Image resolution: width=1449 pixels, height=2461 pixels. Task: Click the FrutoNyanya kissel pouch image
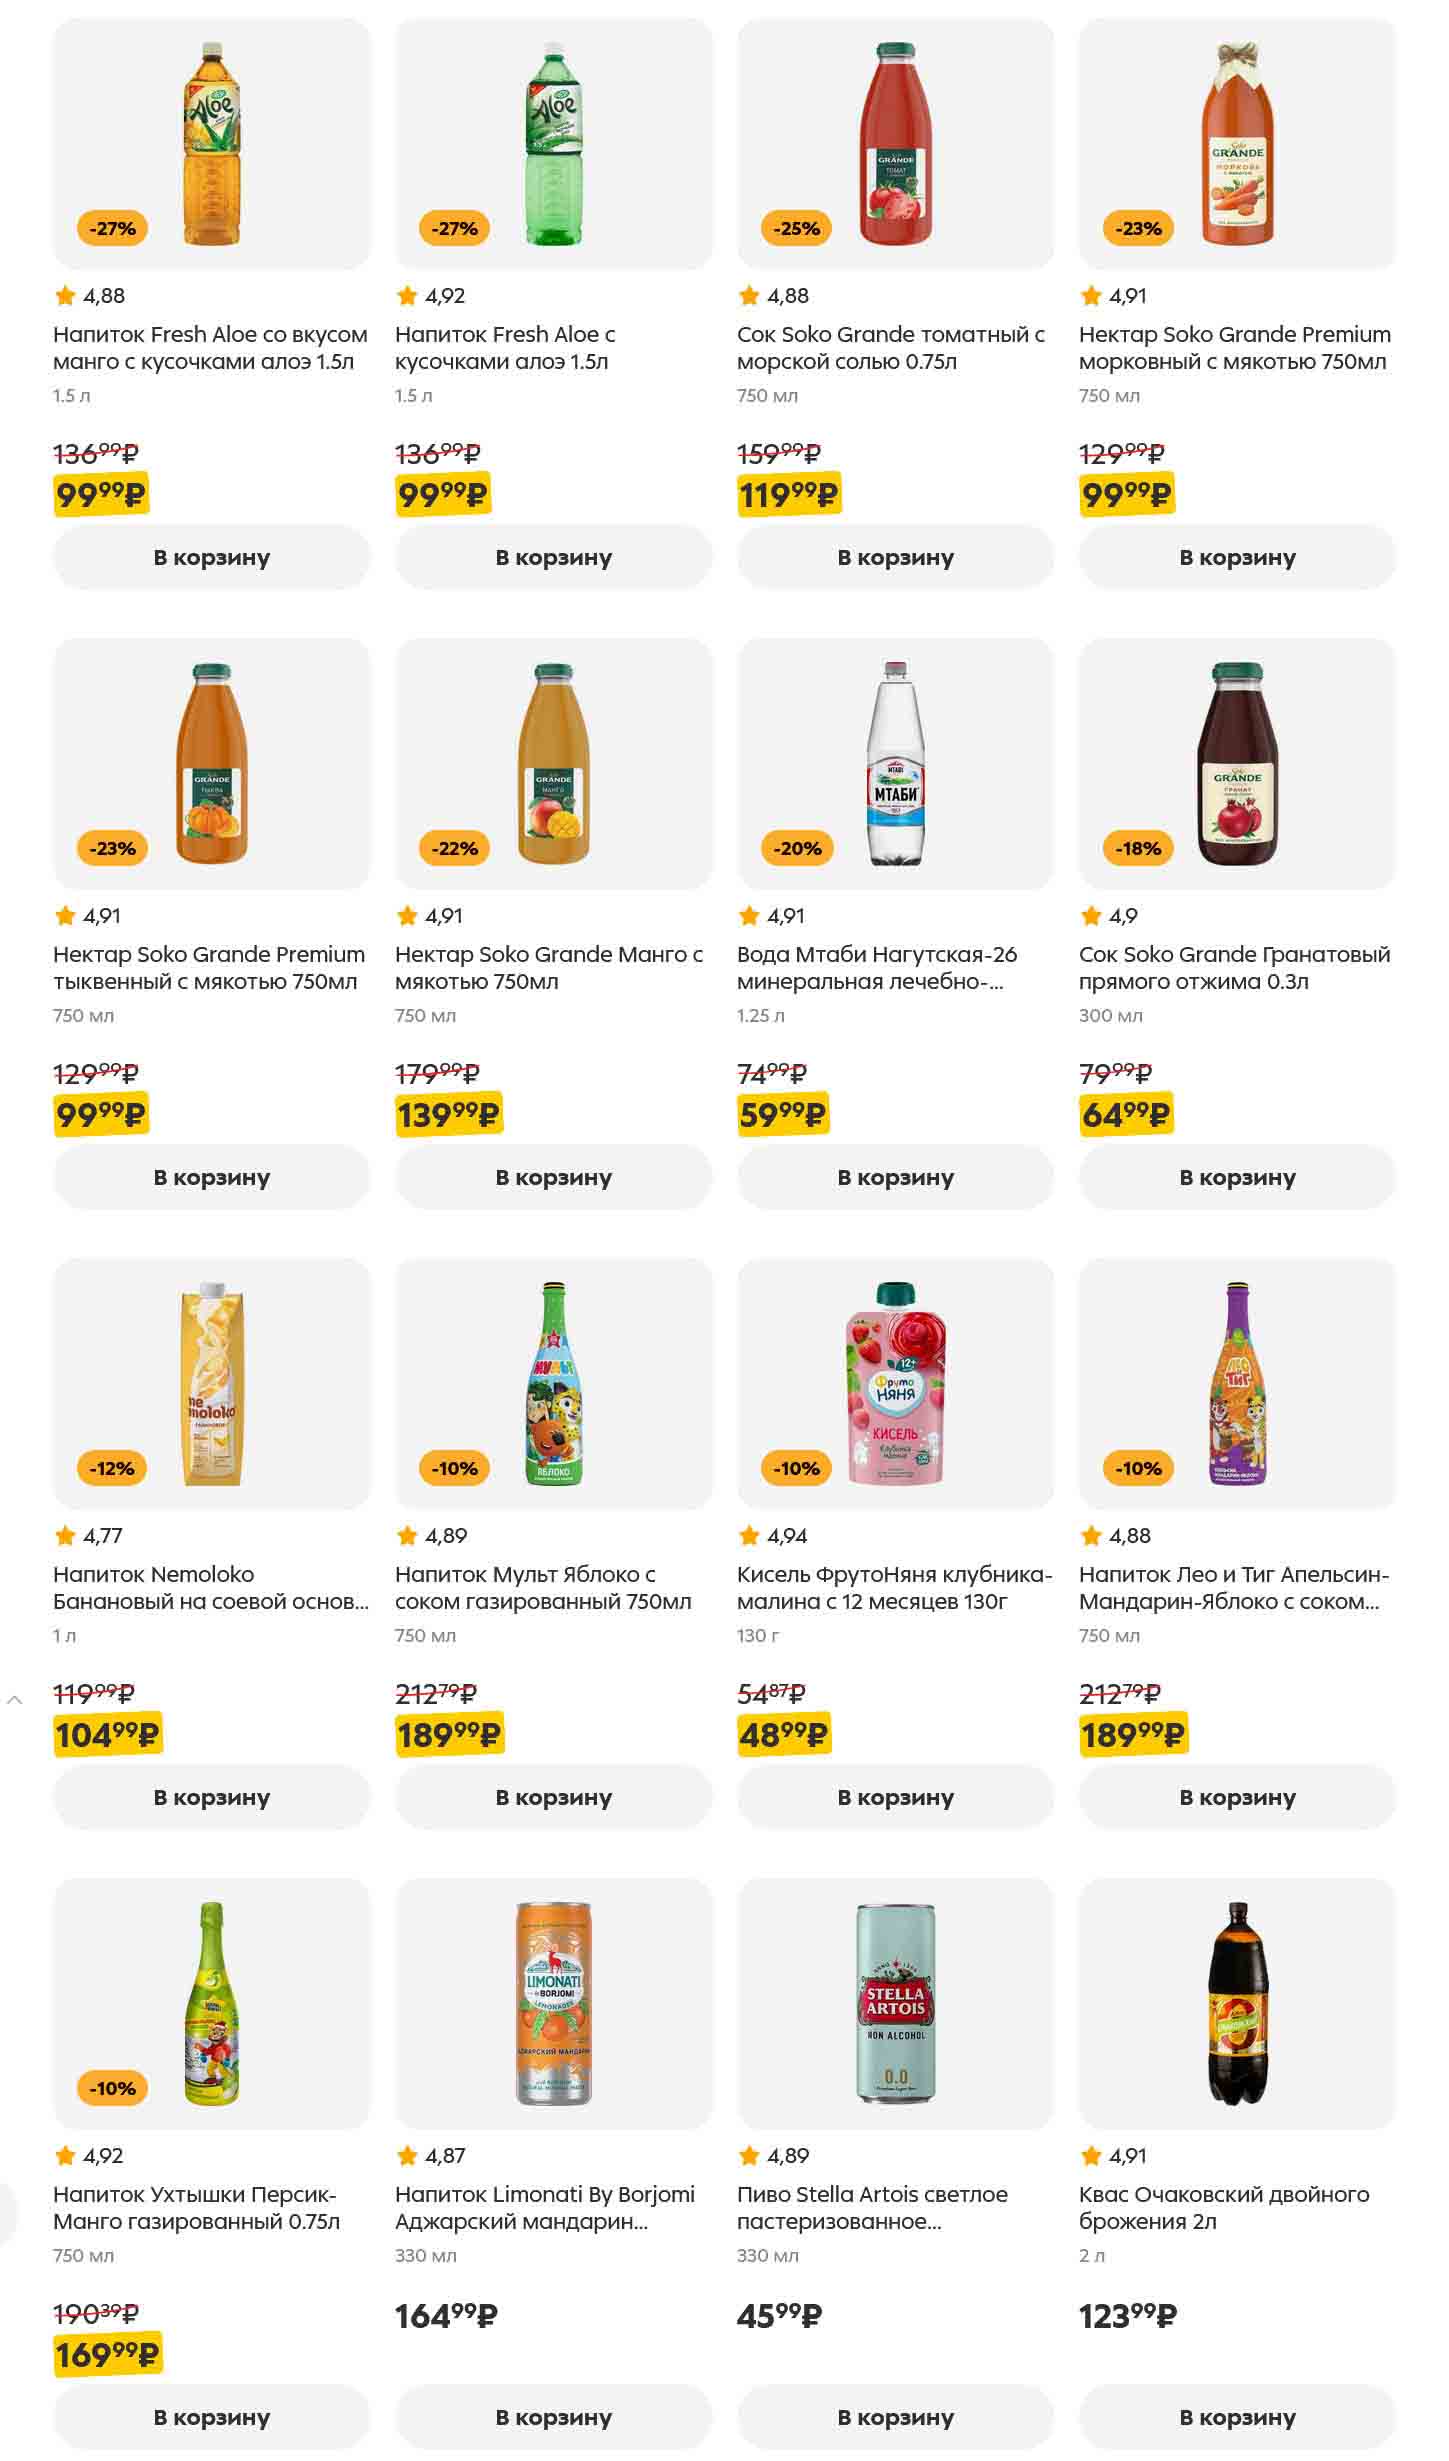point(895,1383)
